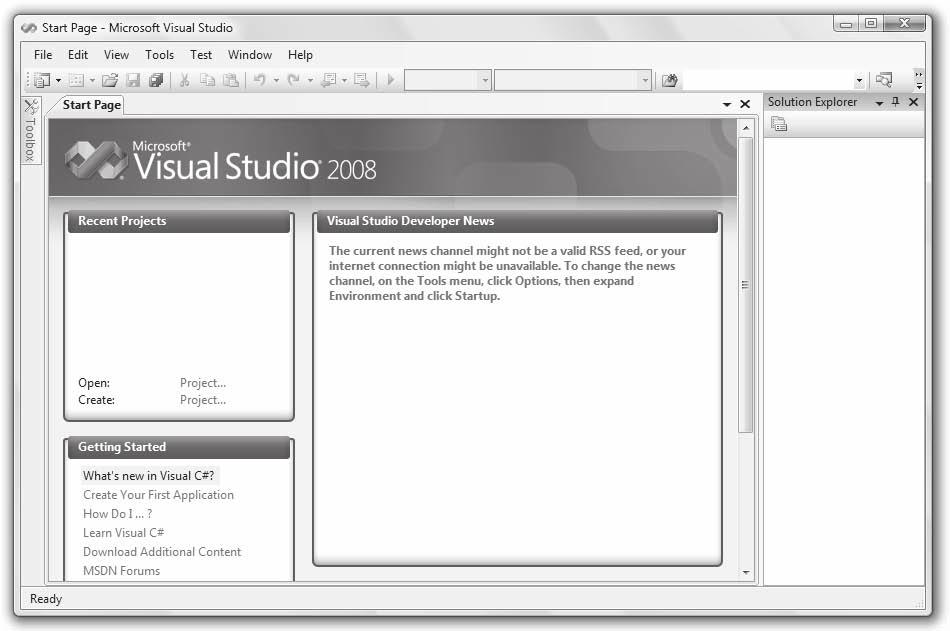
Task: Open the MSDN Forums link
Action: (x=121, y=571)
